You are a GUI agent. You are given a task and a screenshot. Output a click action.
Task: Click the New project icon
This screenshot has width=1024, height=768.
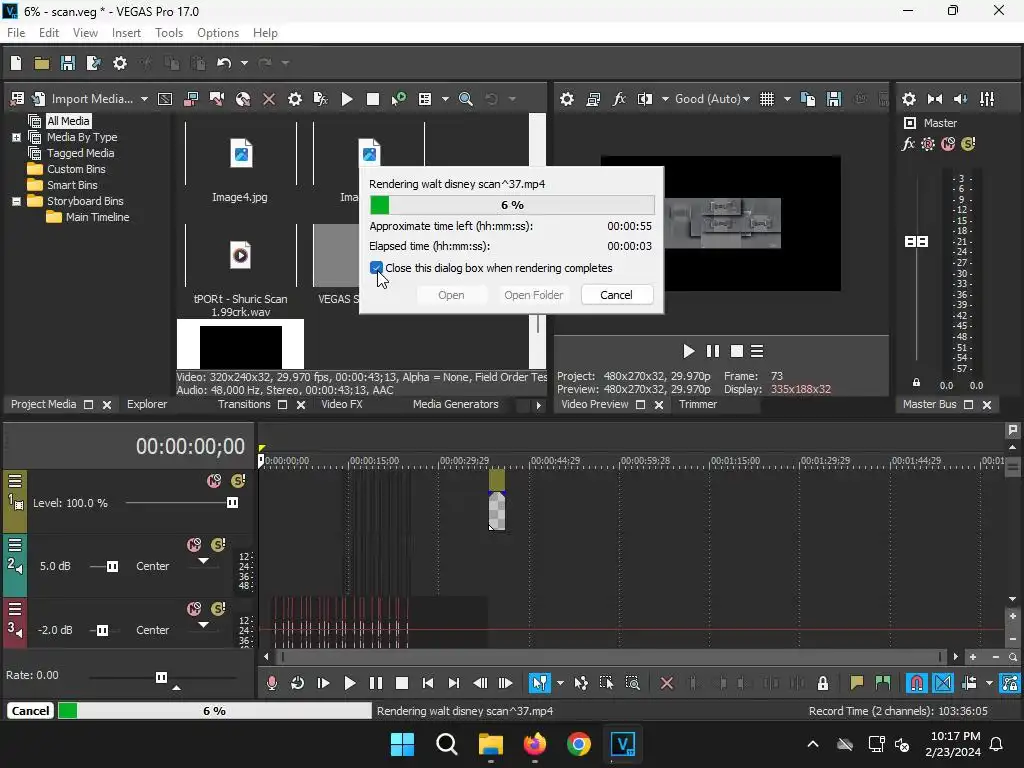16,63
